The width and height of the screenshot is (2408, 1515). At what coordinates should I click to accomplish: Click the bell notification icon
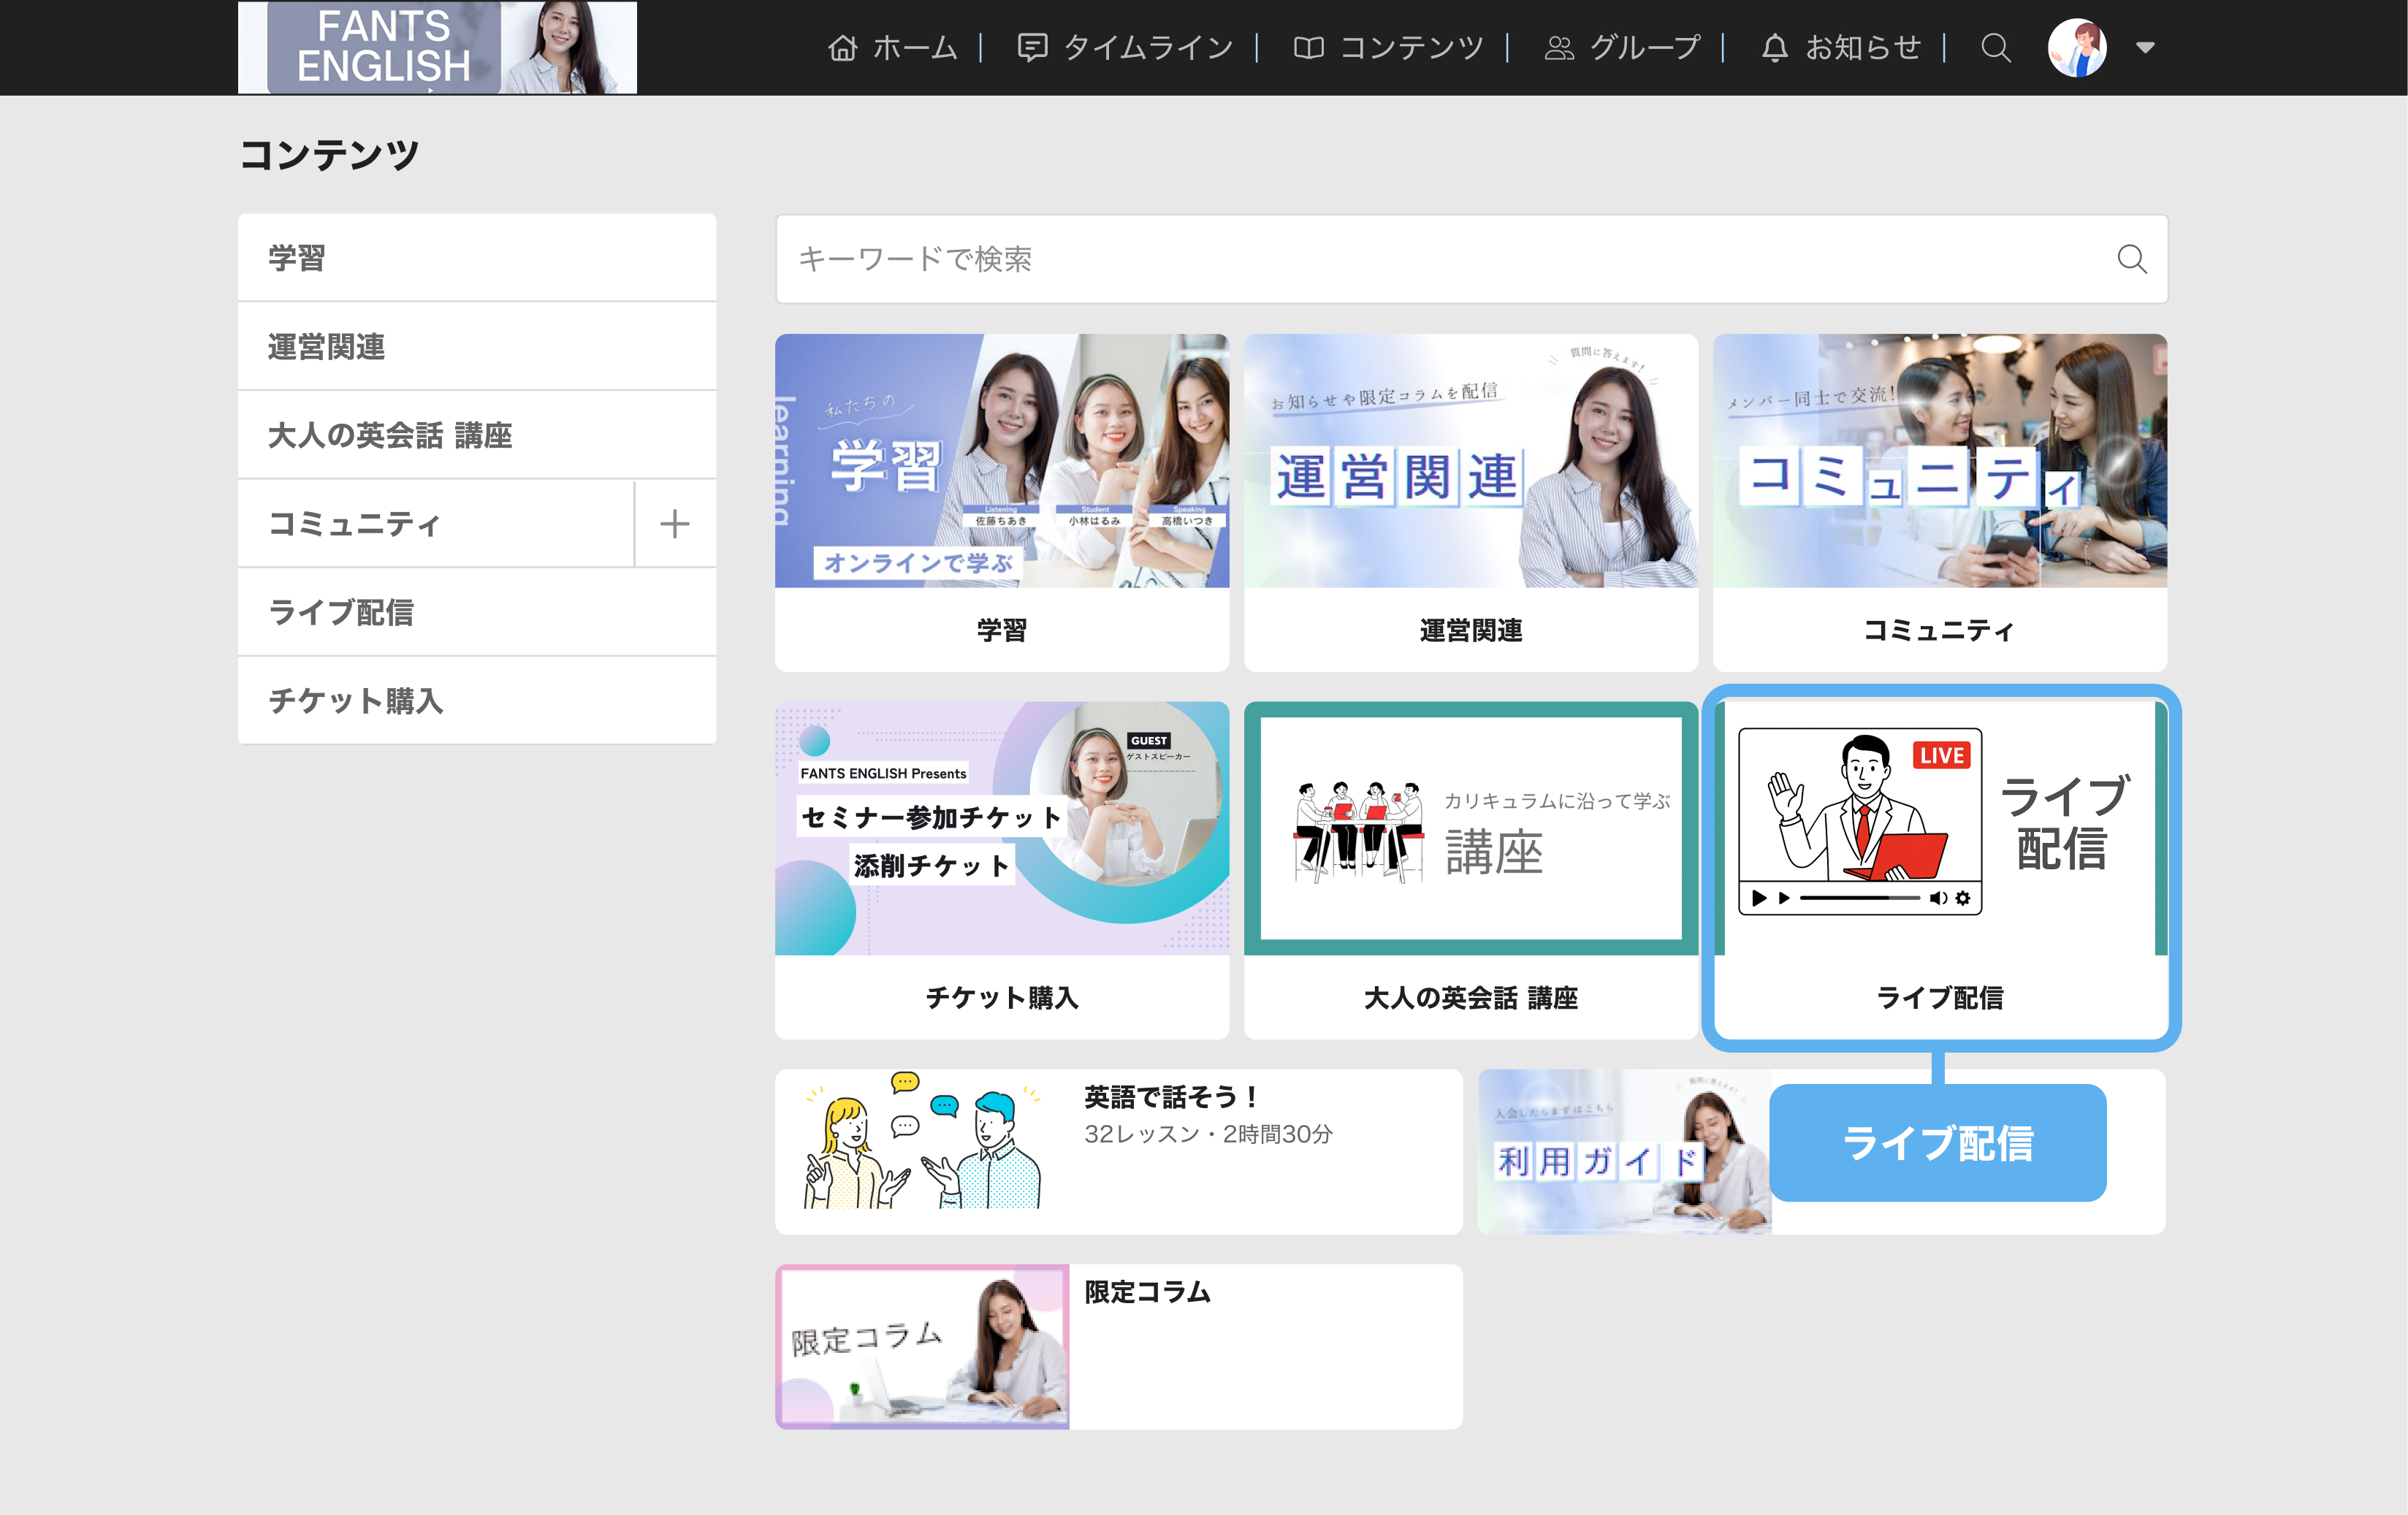click(x=1774, y=47)
